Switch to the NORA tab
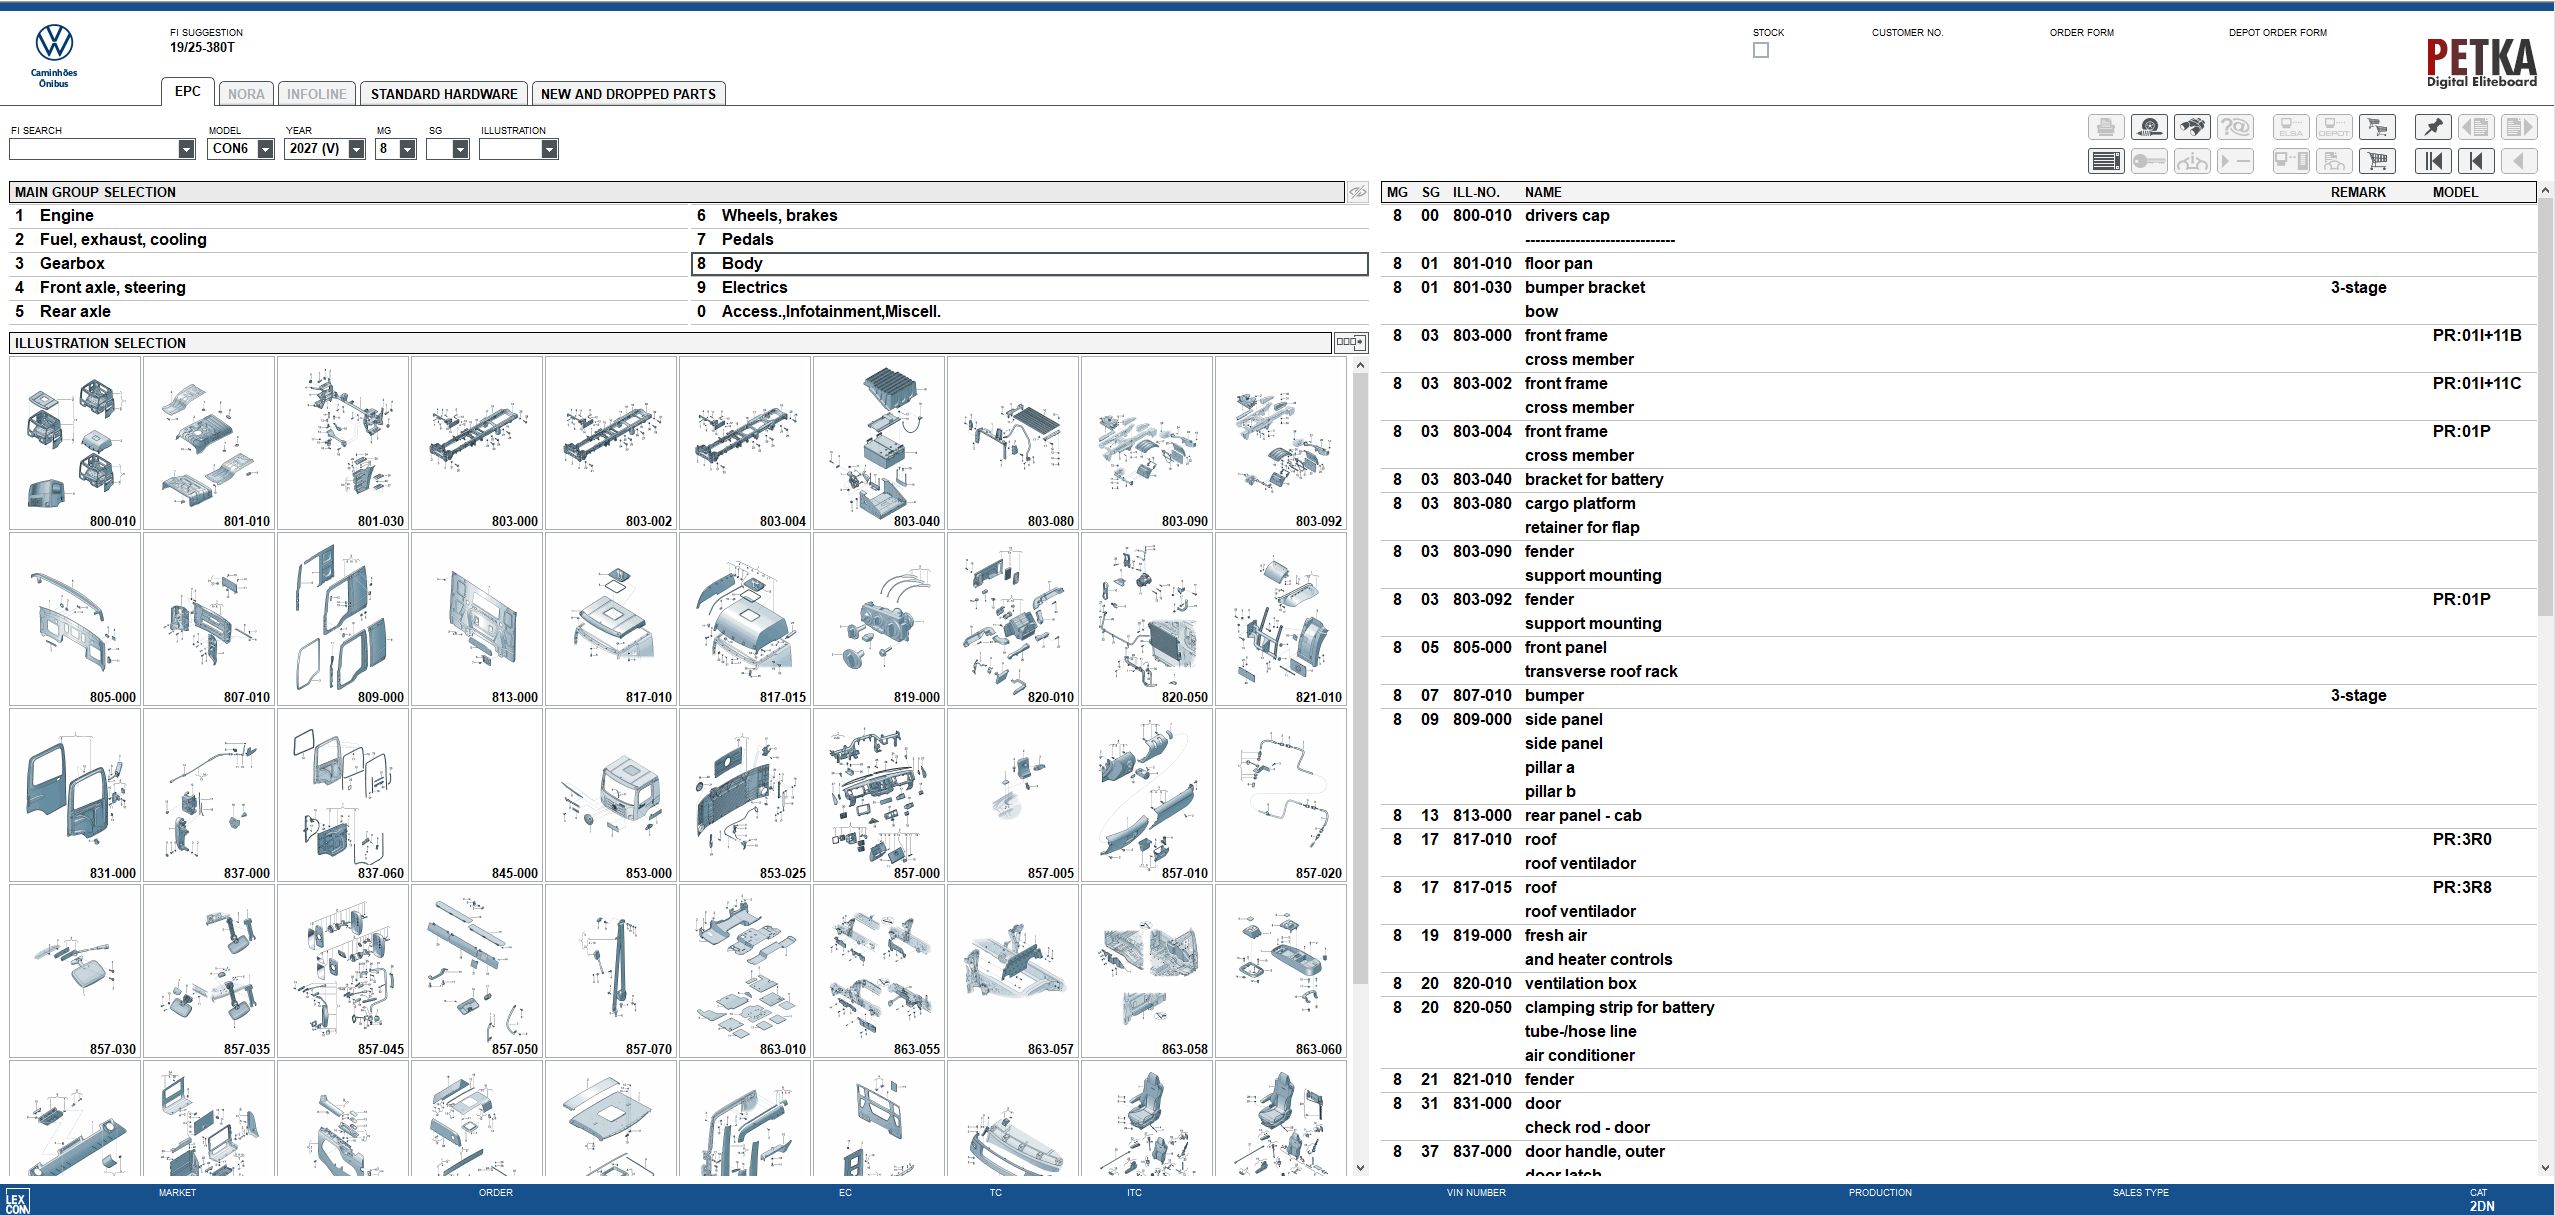Screen dimensions: 2555x1215 246,94
